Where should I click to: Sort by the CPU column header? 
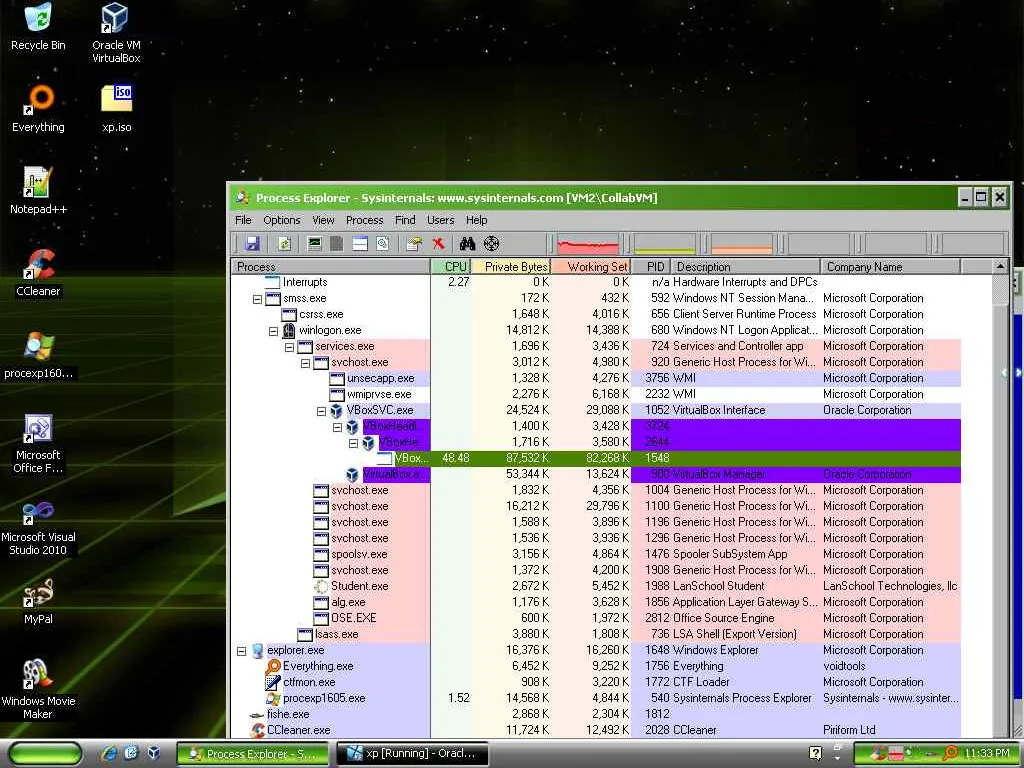click(x=449, y=266)
